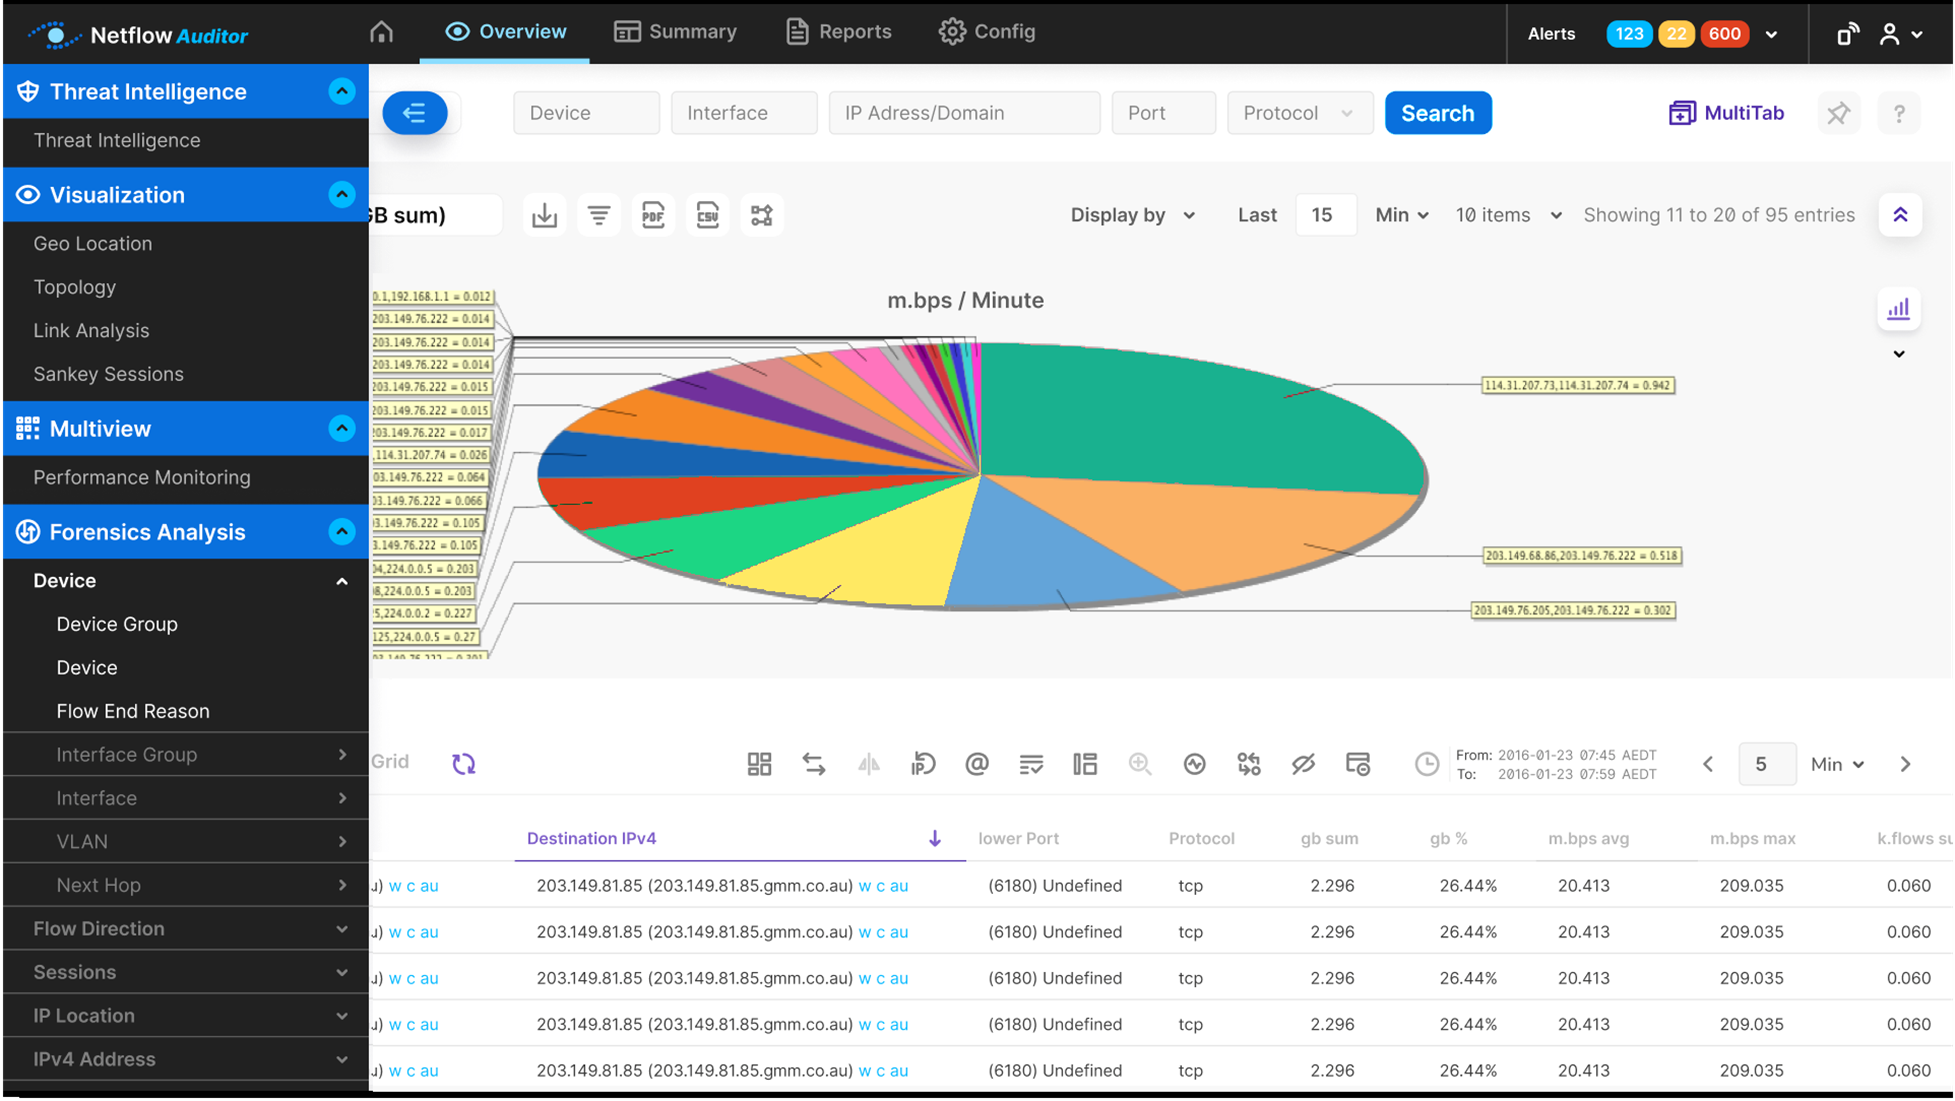The height and width of the screenshot is (1101, 1955).
Task: Click the MultiTab icon button
Action: click(x=1680, y=113)
